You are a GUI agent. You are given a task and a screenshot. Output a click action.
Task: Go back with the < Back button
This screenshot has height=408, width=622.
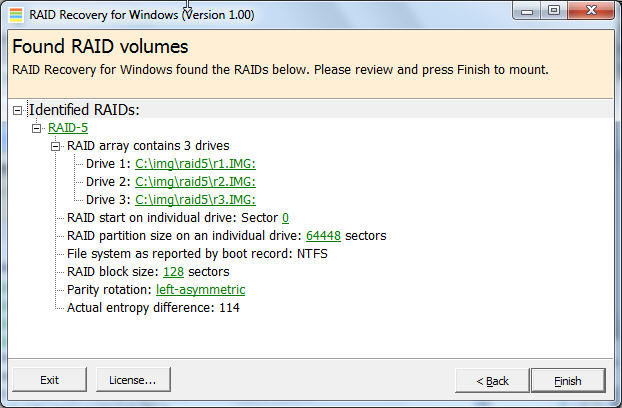pos(492,381)
